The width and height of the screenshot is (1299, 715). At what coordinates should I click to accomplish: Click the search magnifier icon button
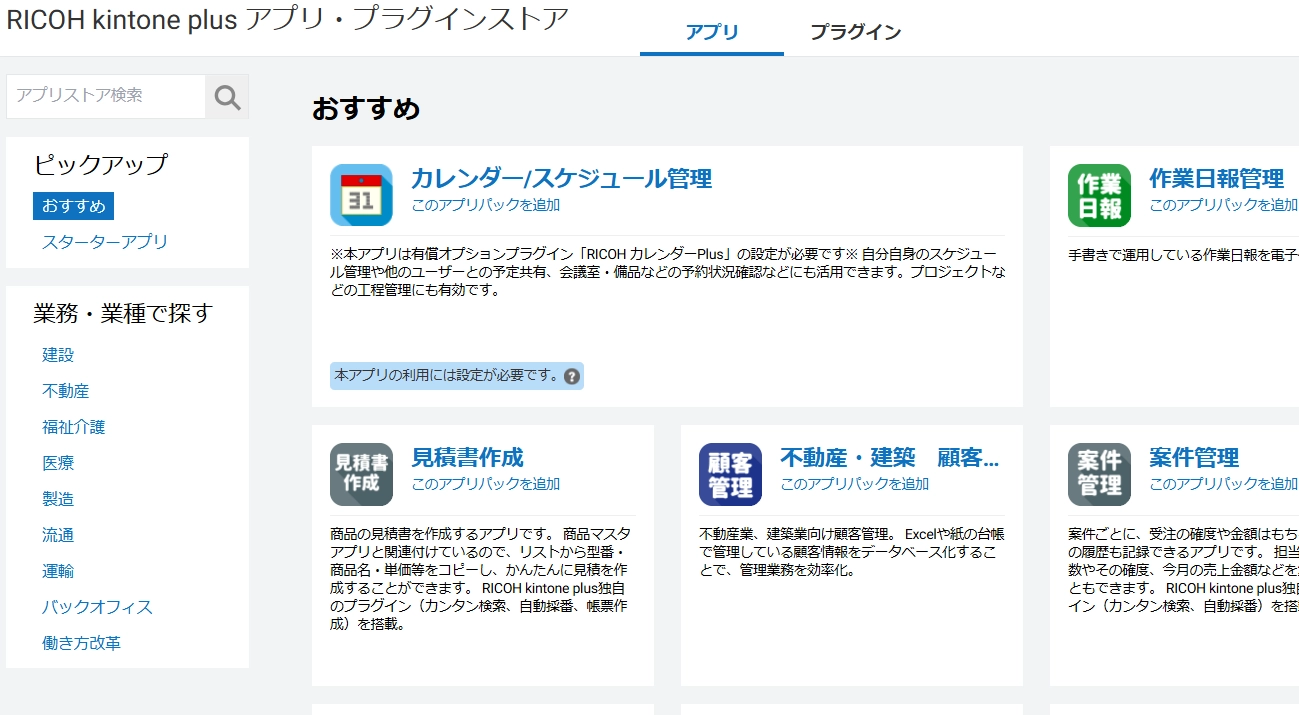pyautogui.click(x=227, y=97)
